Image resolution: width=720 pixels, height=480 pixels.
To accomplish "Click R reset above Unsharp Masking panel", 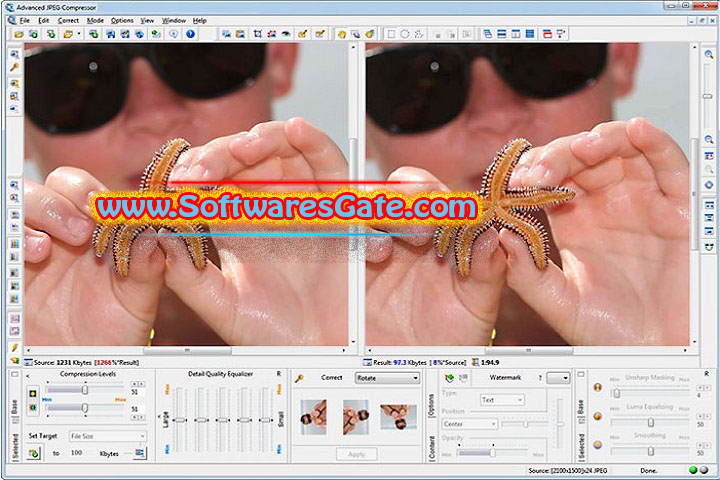I will (x=706, y=373).
